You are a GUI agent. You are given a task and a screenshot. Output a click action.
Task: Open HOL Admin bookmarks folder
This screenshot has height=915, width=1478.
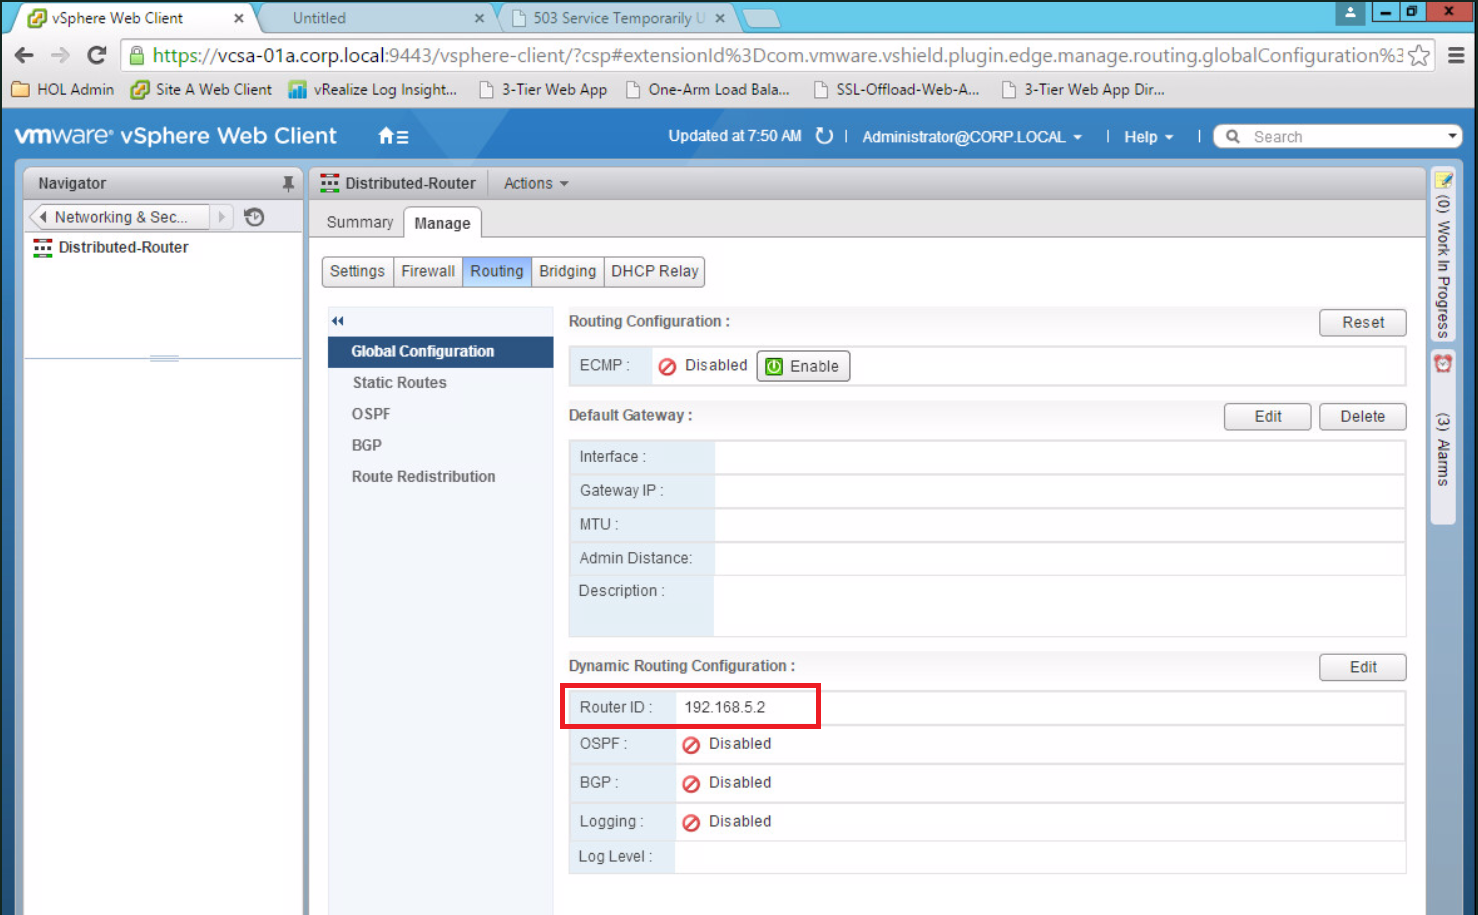point(62,90)
